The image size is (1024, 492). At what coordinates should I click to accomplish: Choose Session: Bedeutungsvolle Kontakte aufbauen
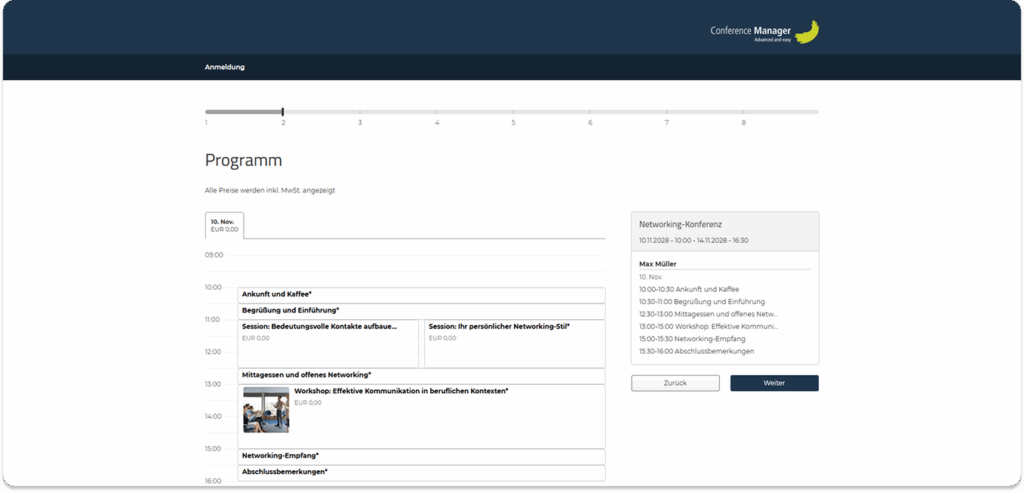pyautogui.click(x=328, y=343)
